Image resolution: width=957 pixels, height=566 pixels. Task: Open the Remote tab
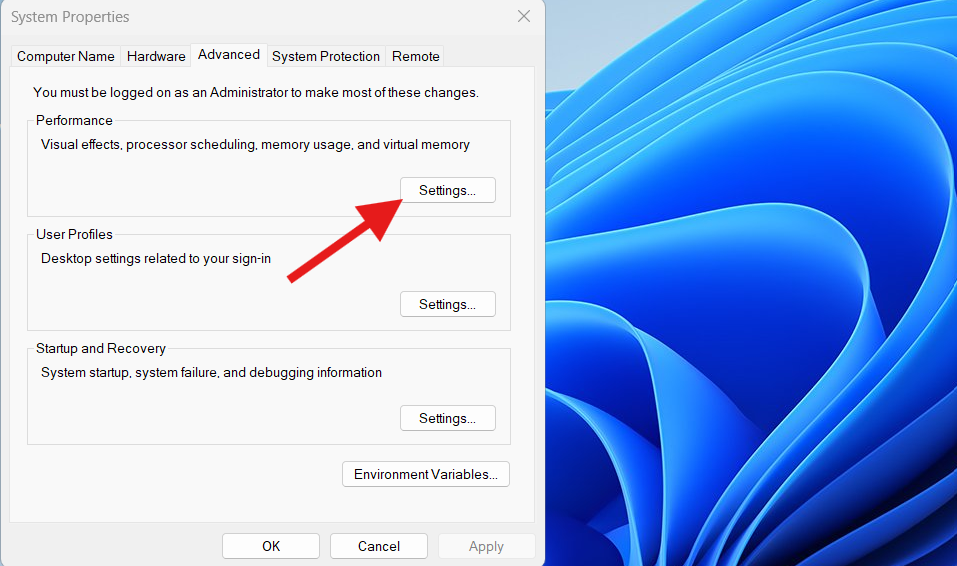pyautogui.click(x=415, y=56)
